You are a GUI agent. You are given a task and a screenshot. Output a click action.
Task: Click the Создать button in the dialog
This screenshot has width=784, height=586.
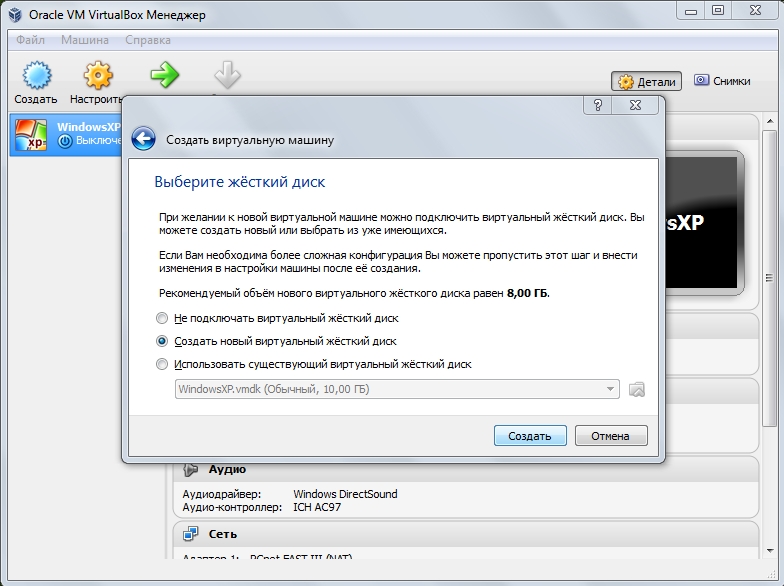pyautogui.click(x=530, y=436)
